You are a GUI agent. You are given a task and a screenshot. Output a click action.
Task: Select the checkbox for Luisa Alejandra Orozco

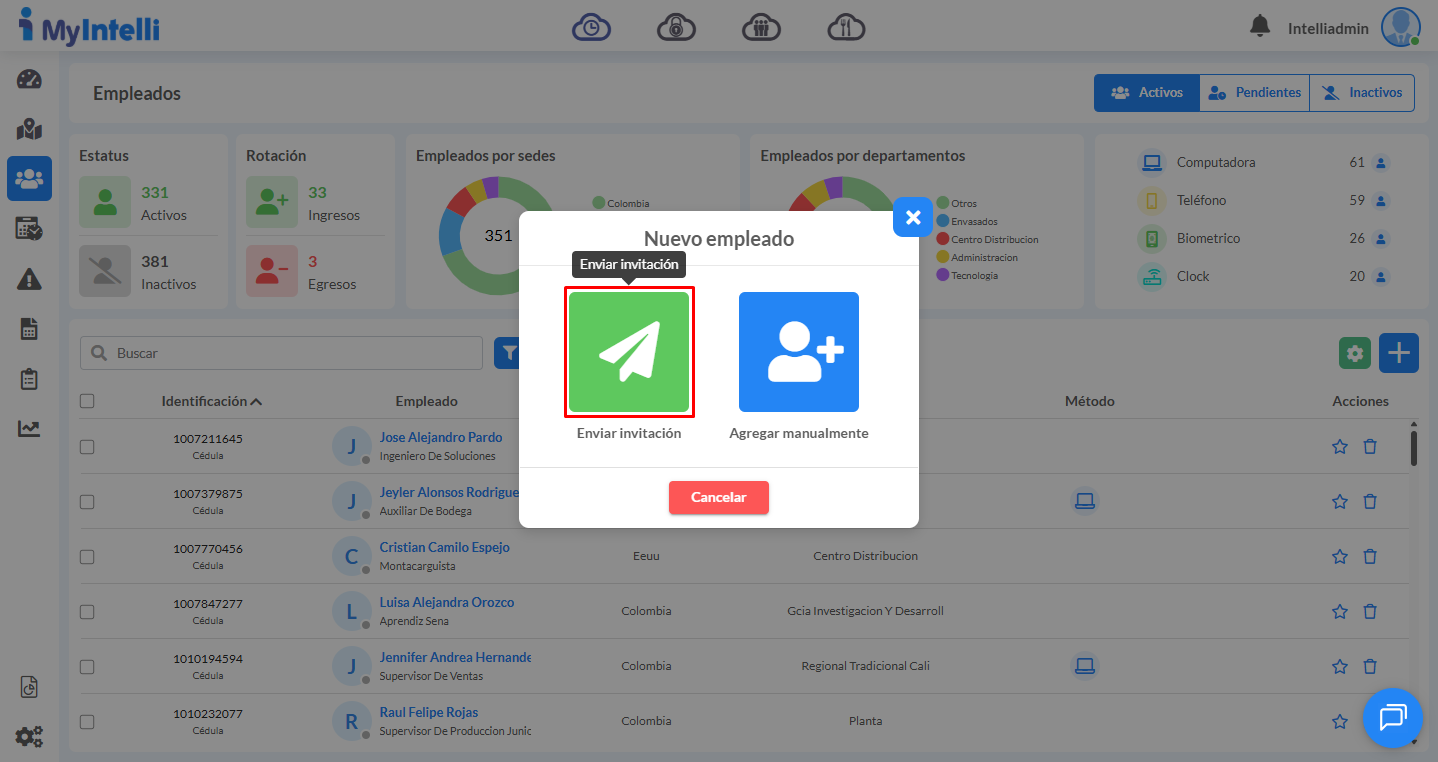(87, 611)
